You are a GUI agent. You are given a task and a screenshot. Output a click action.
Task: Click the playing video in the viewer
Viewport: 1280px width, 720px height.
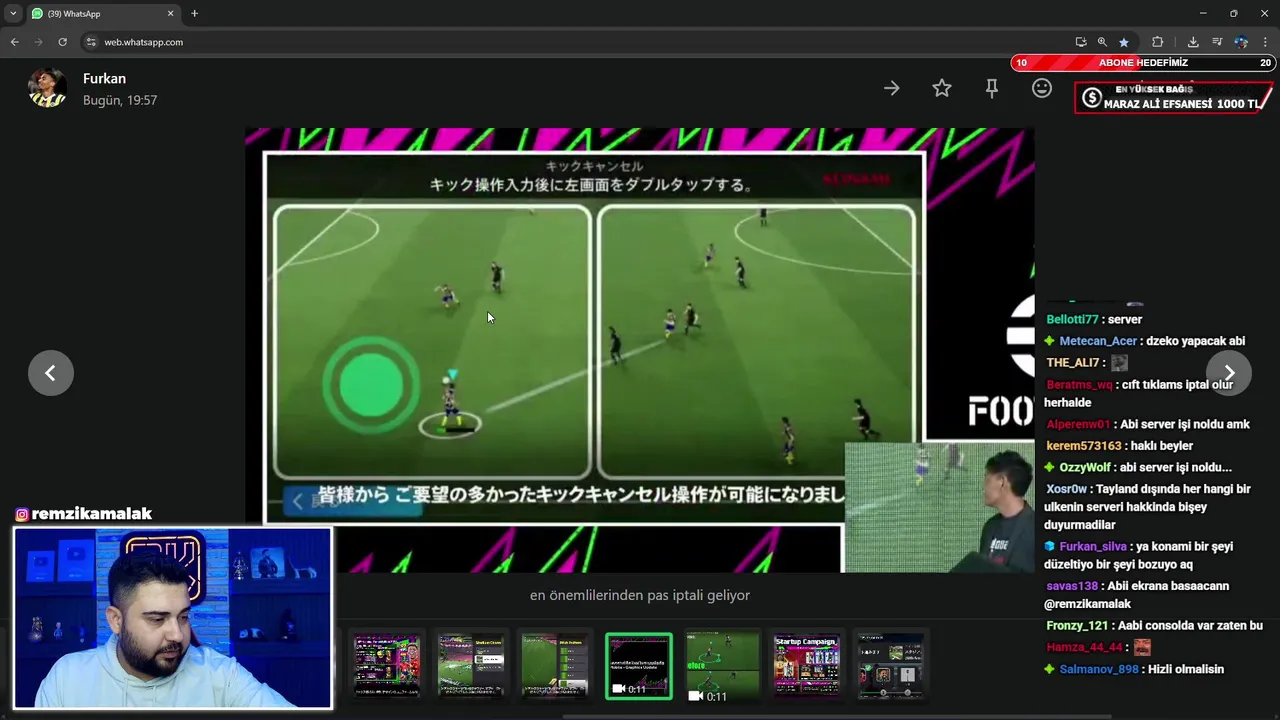640,350
